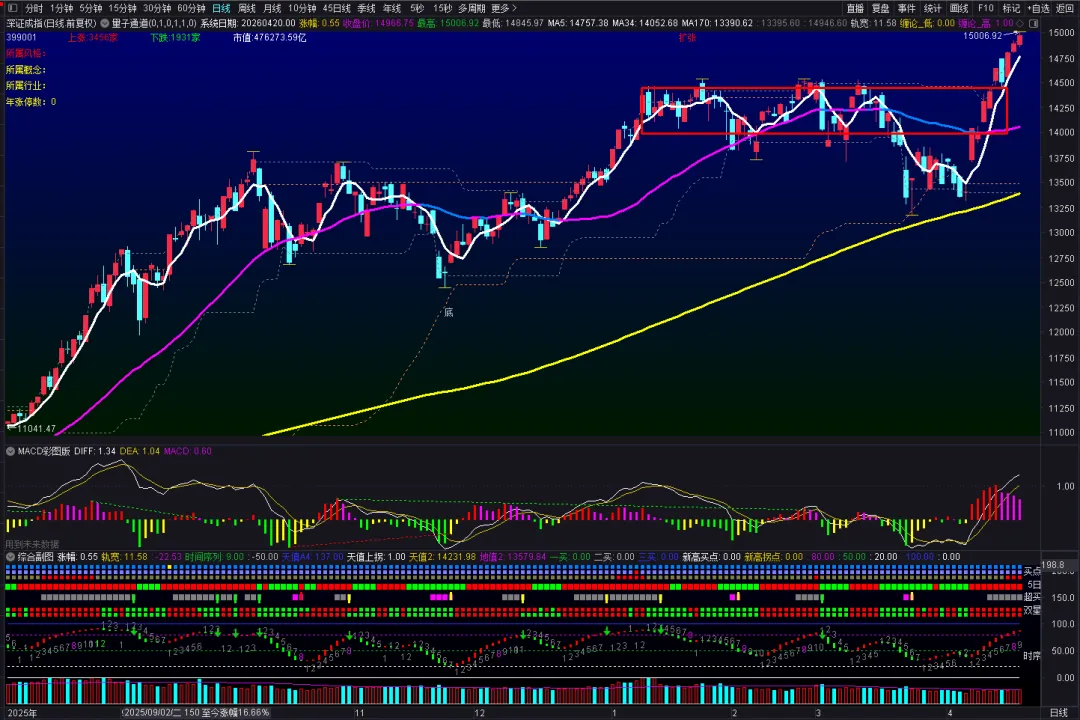Screen dimensions: 1080x720
Task: Click the 底 bottom marker on chart
Action: click(x=448, y=312)
